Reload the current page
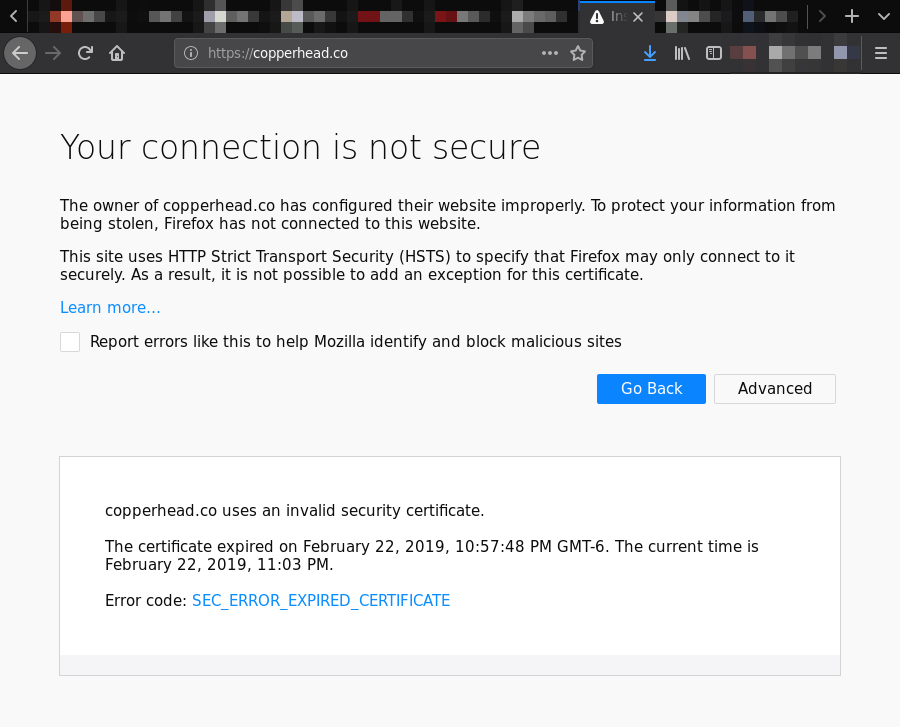Image resolution: width=900 pixels, height=727 pixels. (x=85, y=53)
